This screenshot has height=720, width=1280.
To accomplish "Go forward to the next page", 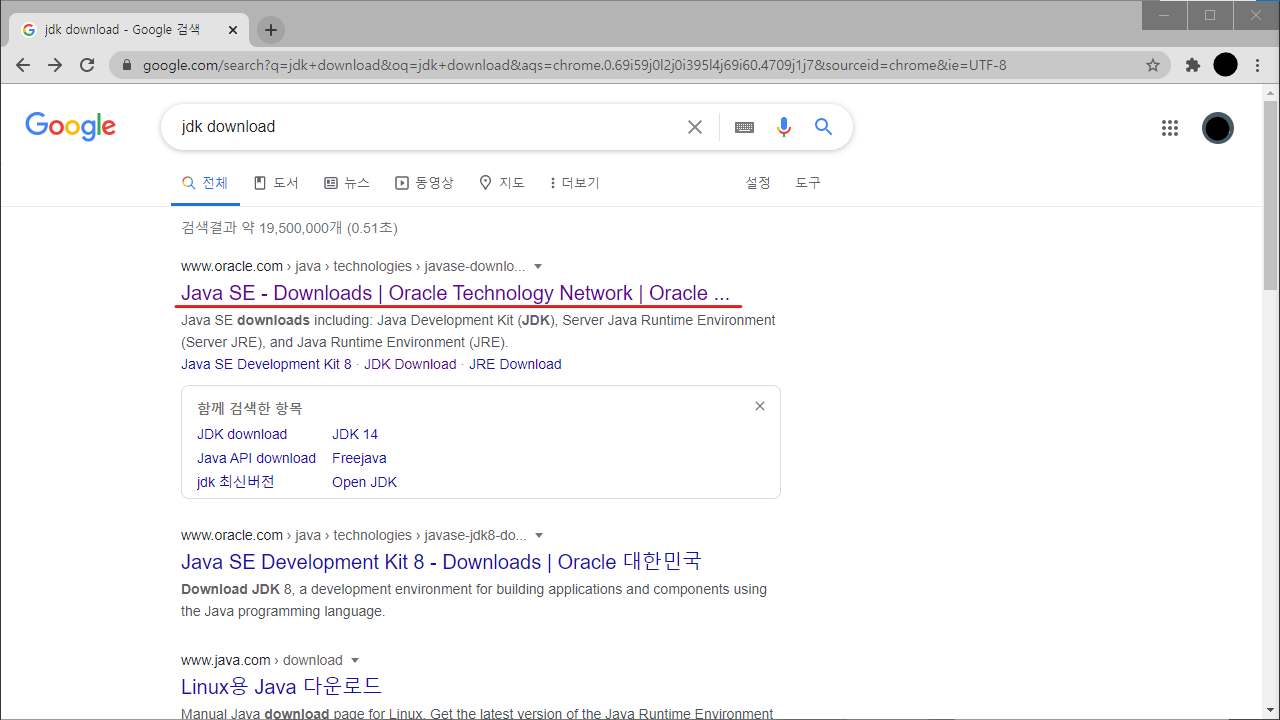I will (55, 65).
